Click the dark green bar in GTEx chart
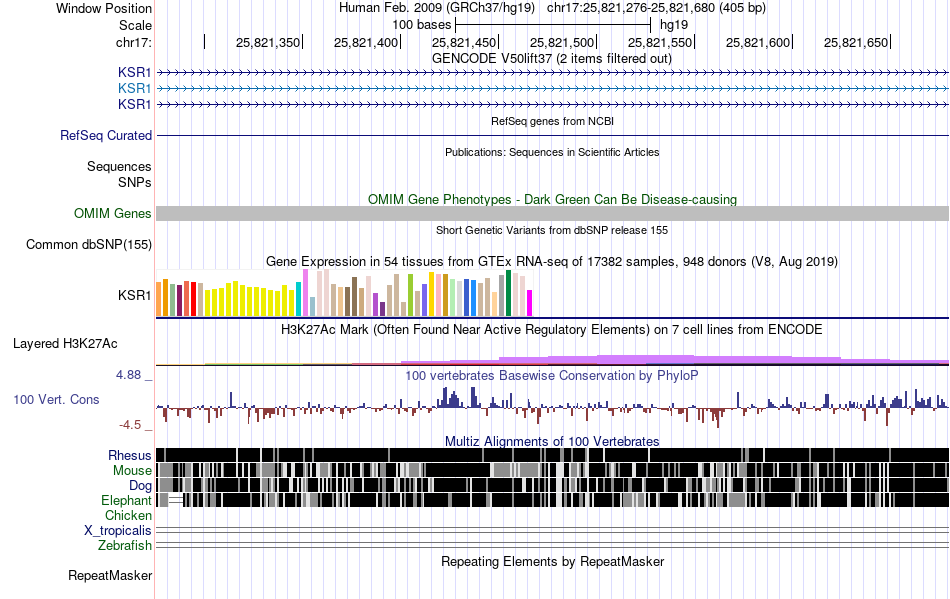This screenshot has height=599, width=950. [509, 293]
